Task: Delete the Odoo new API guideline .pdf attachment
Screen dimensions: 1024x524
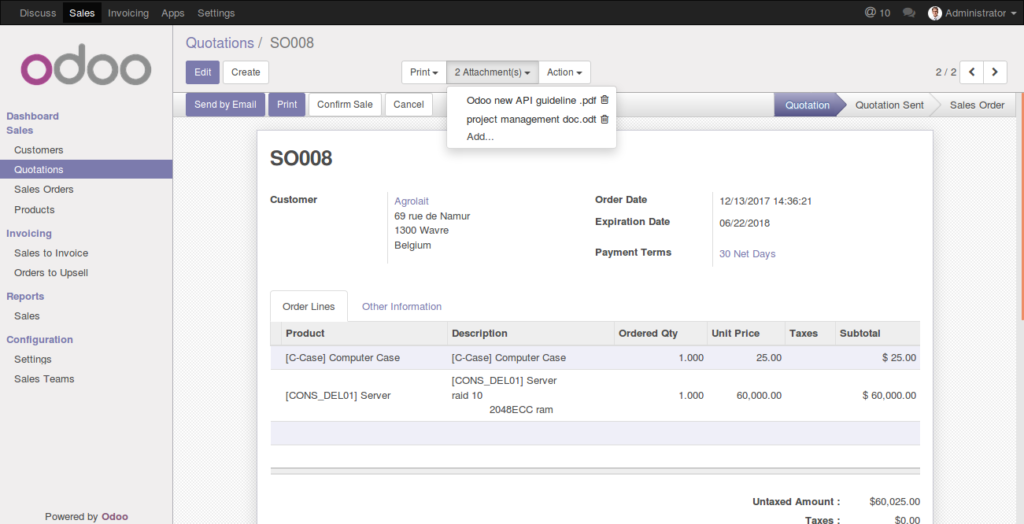Action: tap(604, 100)
